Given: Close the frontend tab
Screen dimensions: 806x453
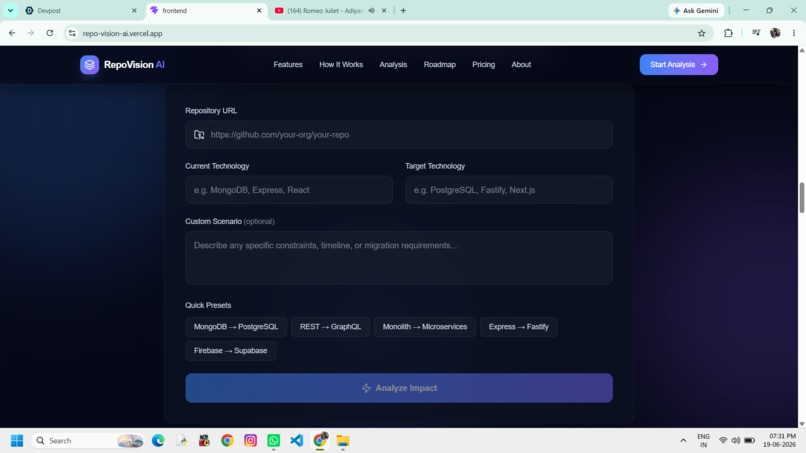Looking at the screenshot, I should click(259, 10).
